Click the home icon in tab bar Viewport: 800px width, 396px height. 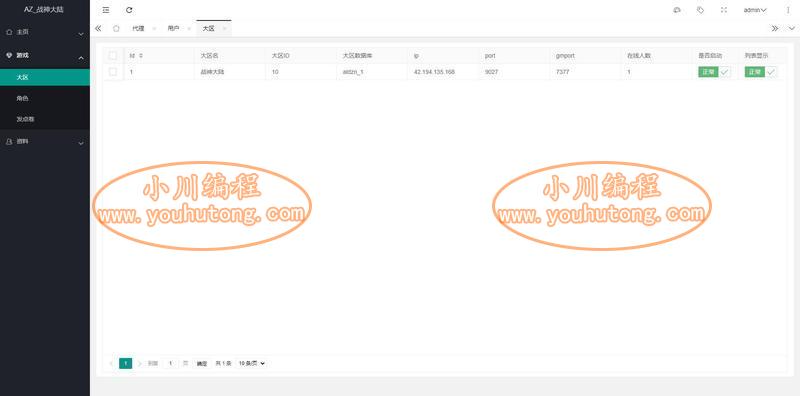[x=116, y=29]
